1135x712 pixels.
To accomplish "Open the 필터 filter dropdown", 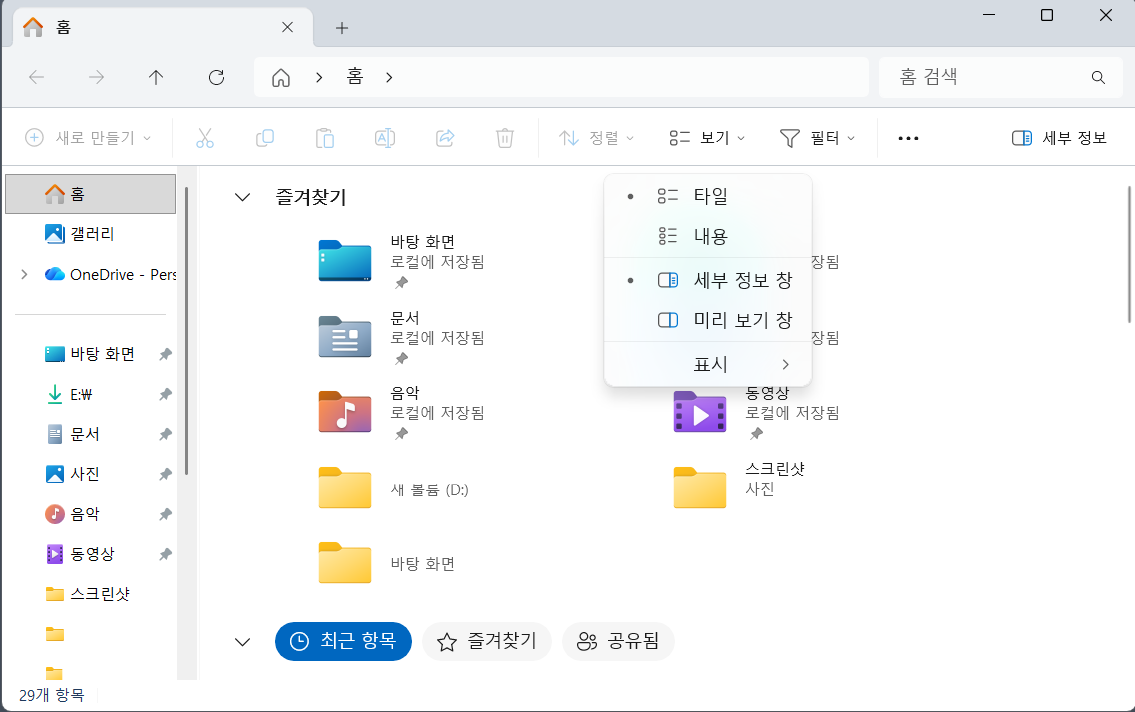I will 817,137.
